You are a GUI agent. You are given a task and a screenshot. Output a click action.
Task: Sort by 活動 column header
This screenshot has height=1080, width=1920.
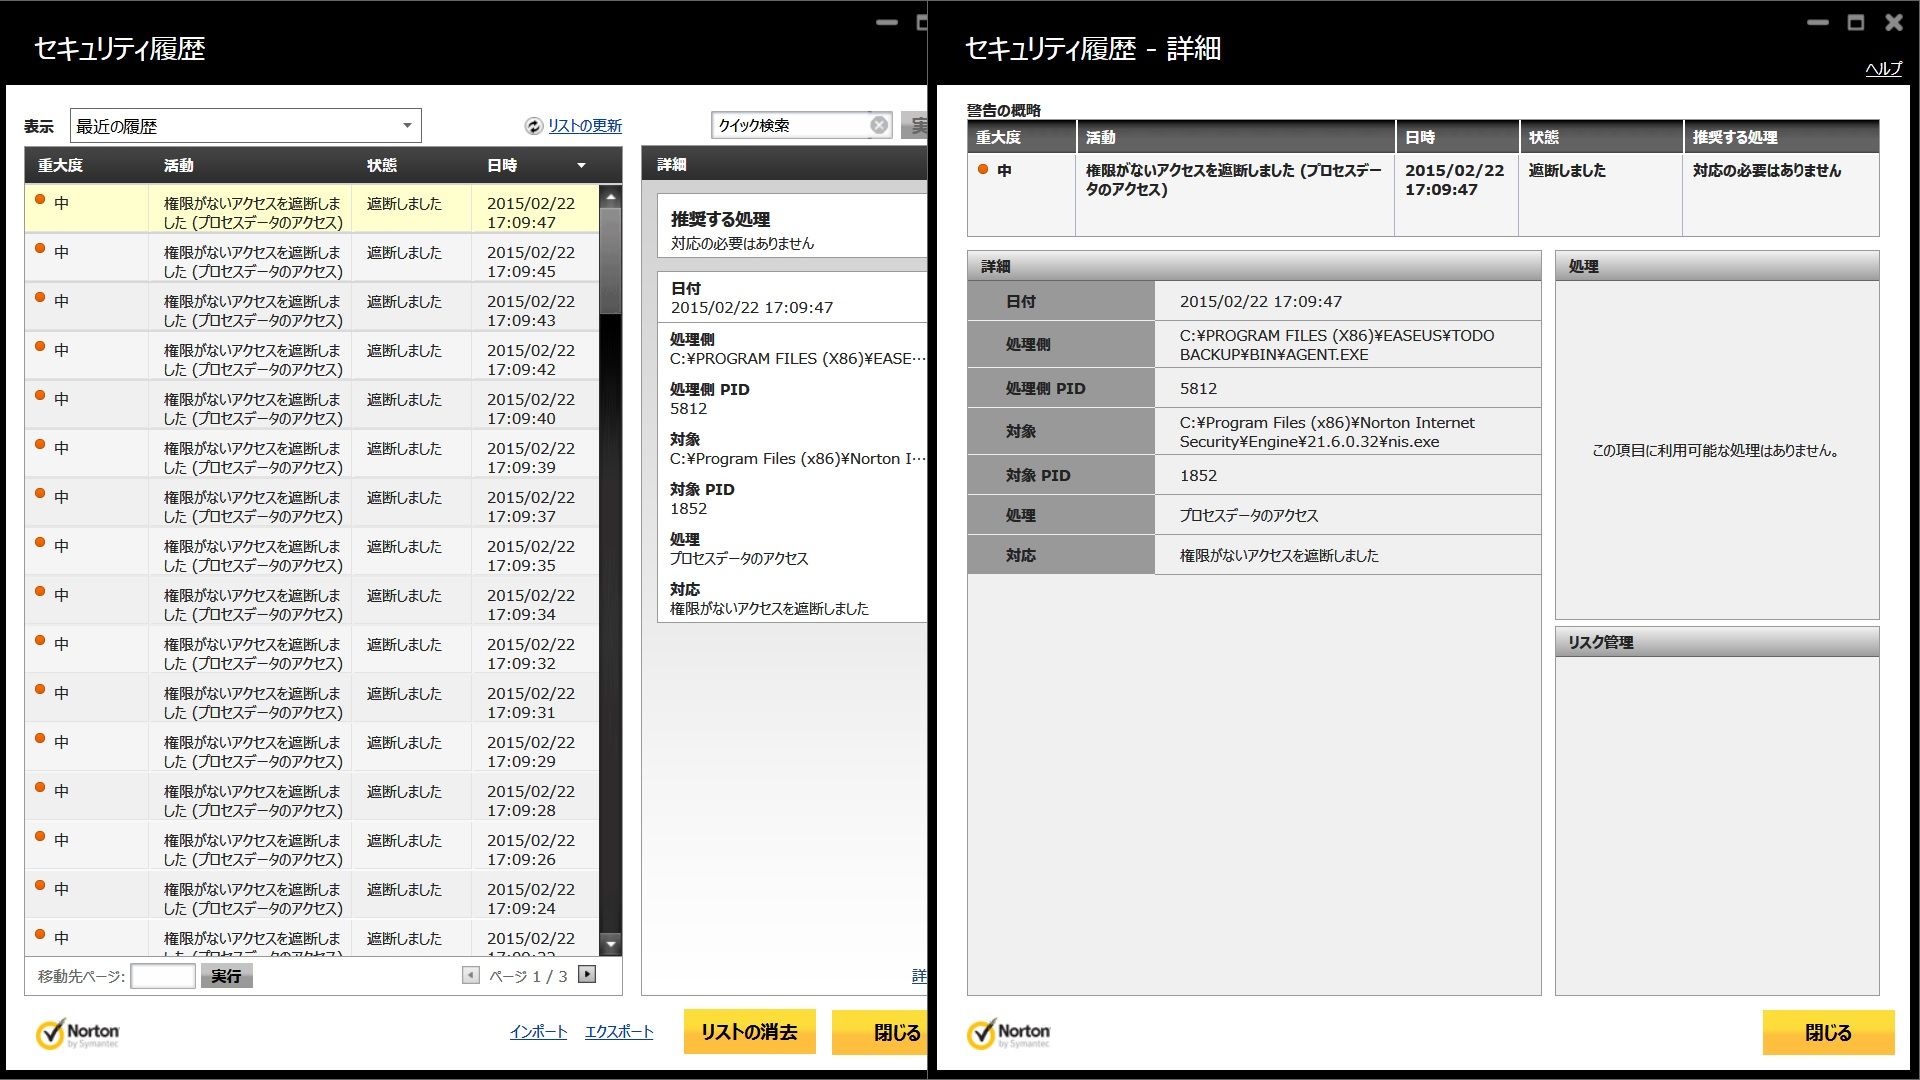[179, 165]
